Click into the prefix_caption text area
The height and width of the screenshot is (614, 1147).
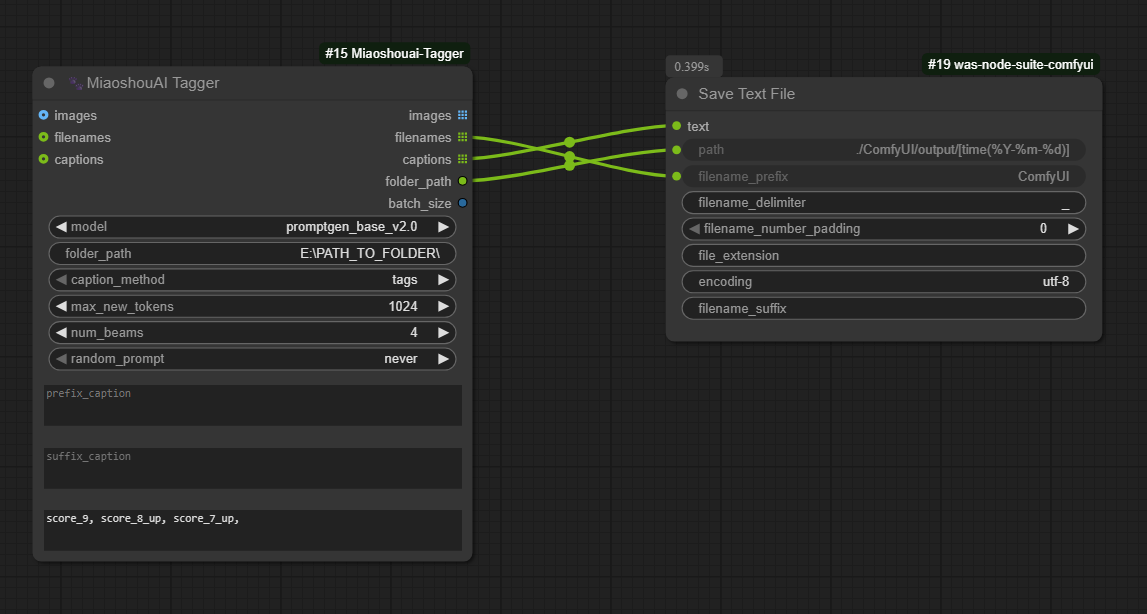[252, 405]
